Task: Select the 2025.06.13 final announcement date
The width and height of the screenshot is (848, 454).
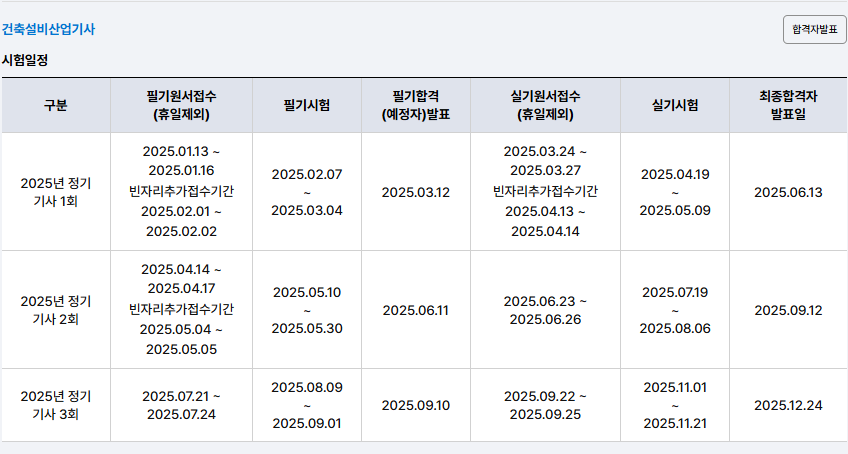Action: 788,192
